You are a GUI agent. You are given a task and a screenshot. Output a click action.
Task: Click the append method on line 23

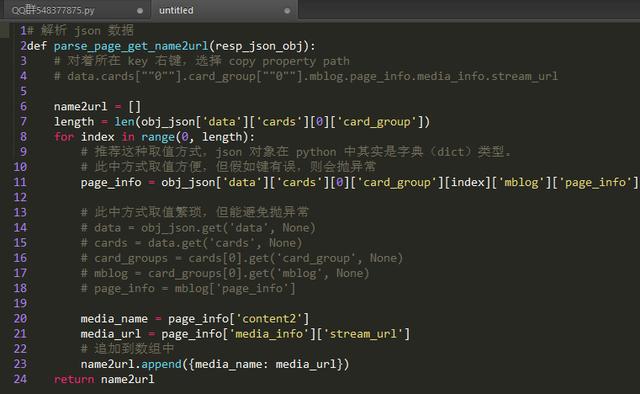coord(161,364)
